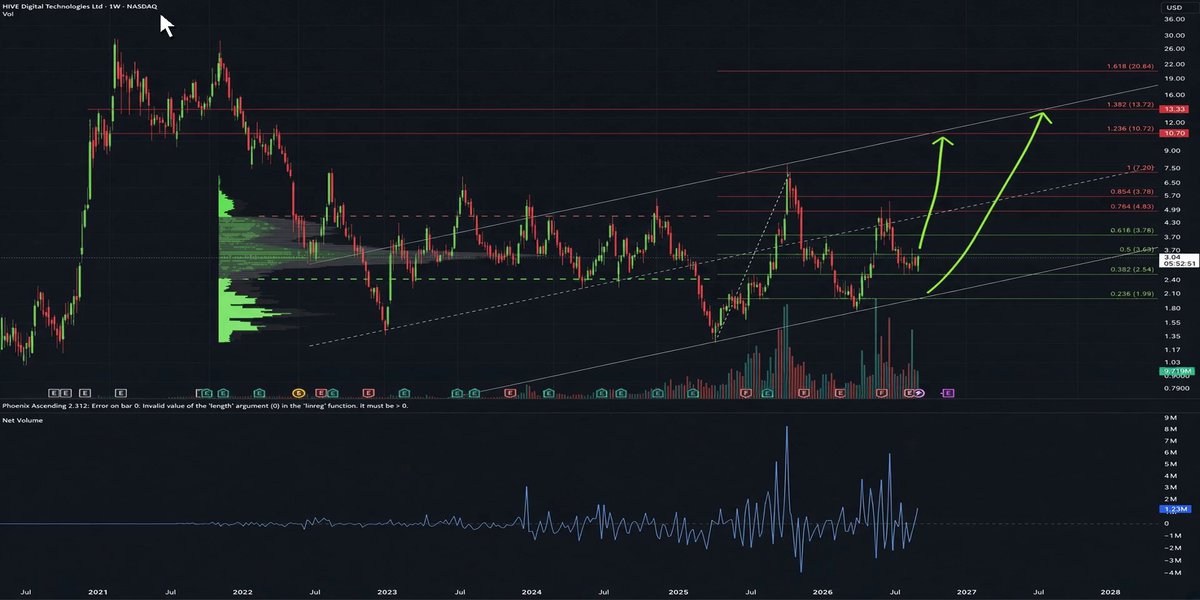Select the 1.236 (10.72) Fibonacci level label

(1132, 128)
